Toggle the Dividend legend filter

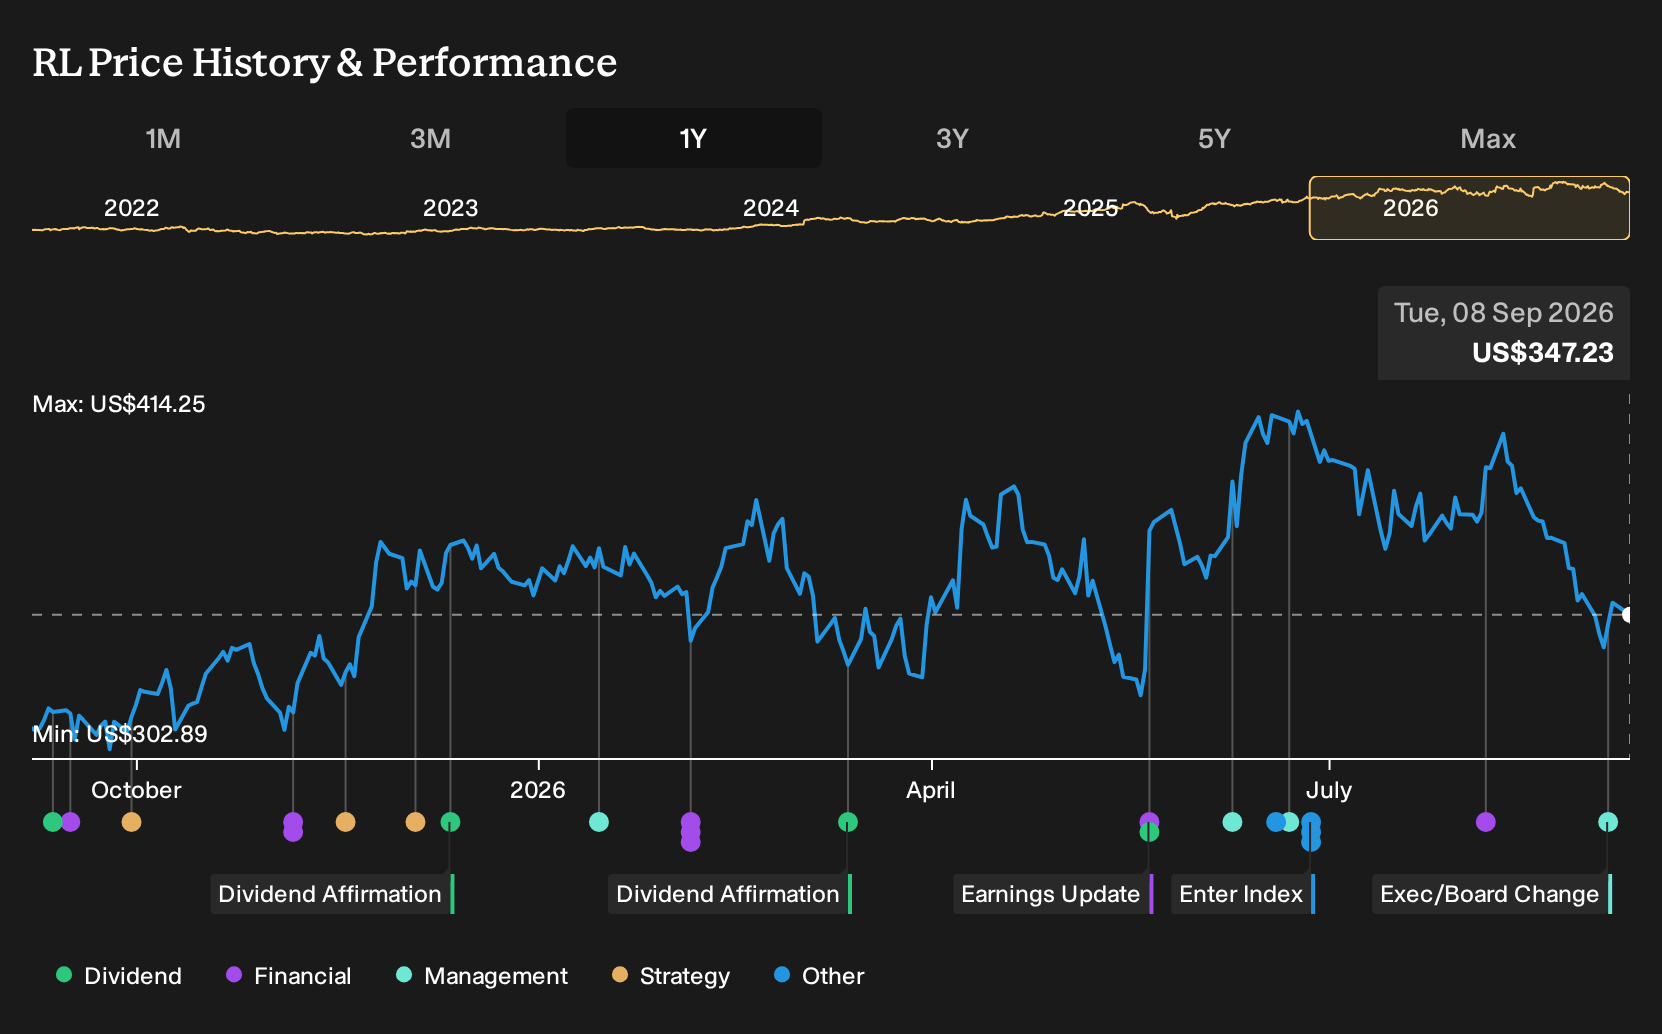[x=119, y=976]
